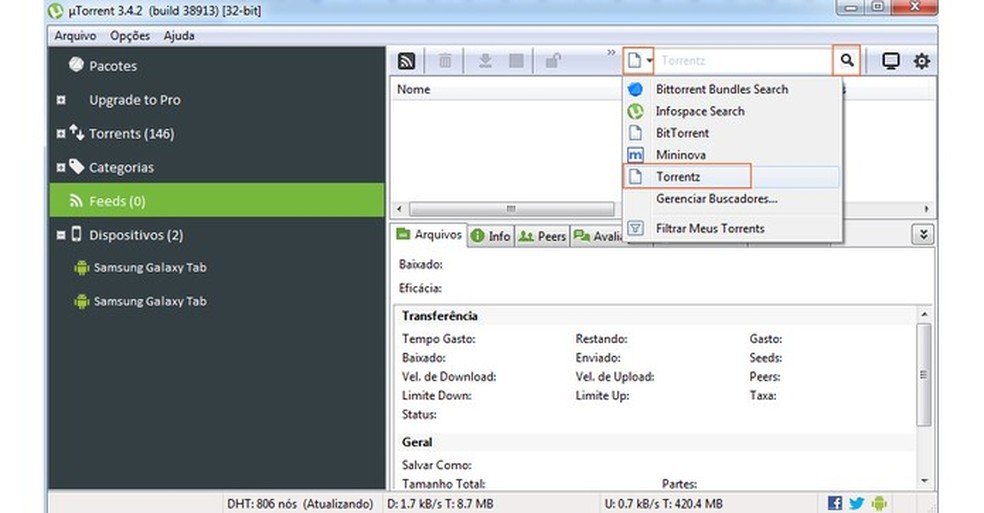This screenshot has width=984, height=513.
Task: Click the magnifying glass search button
Action: click(x=847, y=61)
